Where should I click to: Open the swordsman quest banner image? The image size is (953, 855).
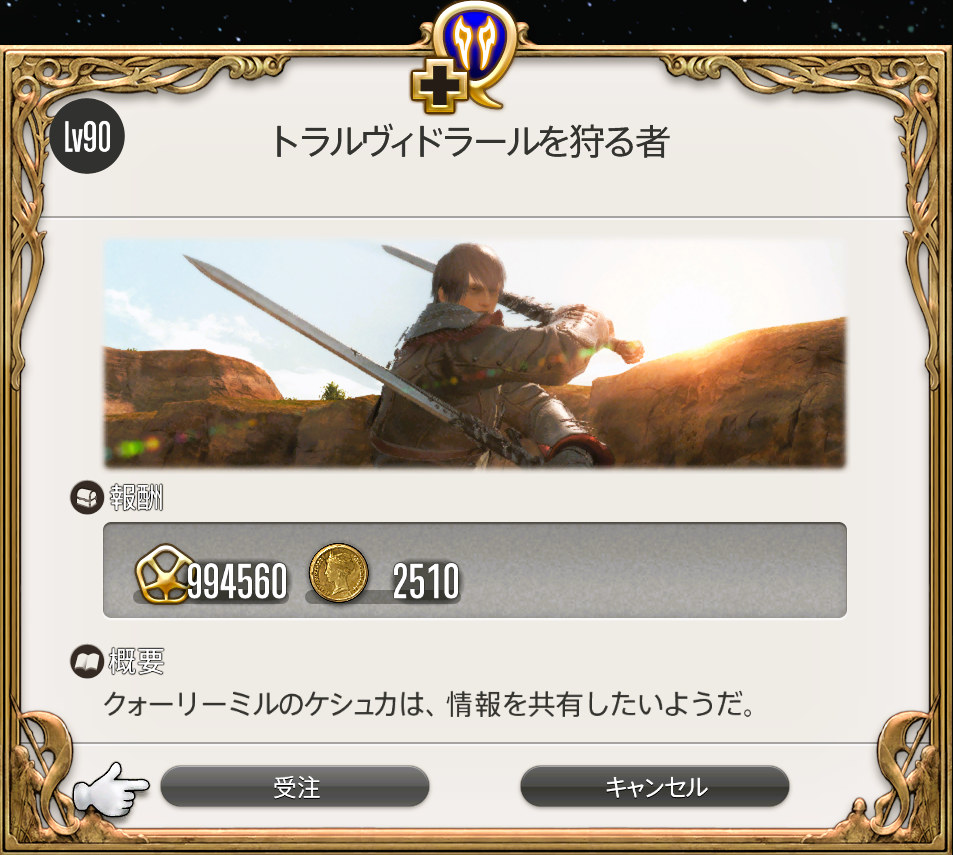pos(475,353)
